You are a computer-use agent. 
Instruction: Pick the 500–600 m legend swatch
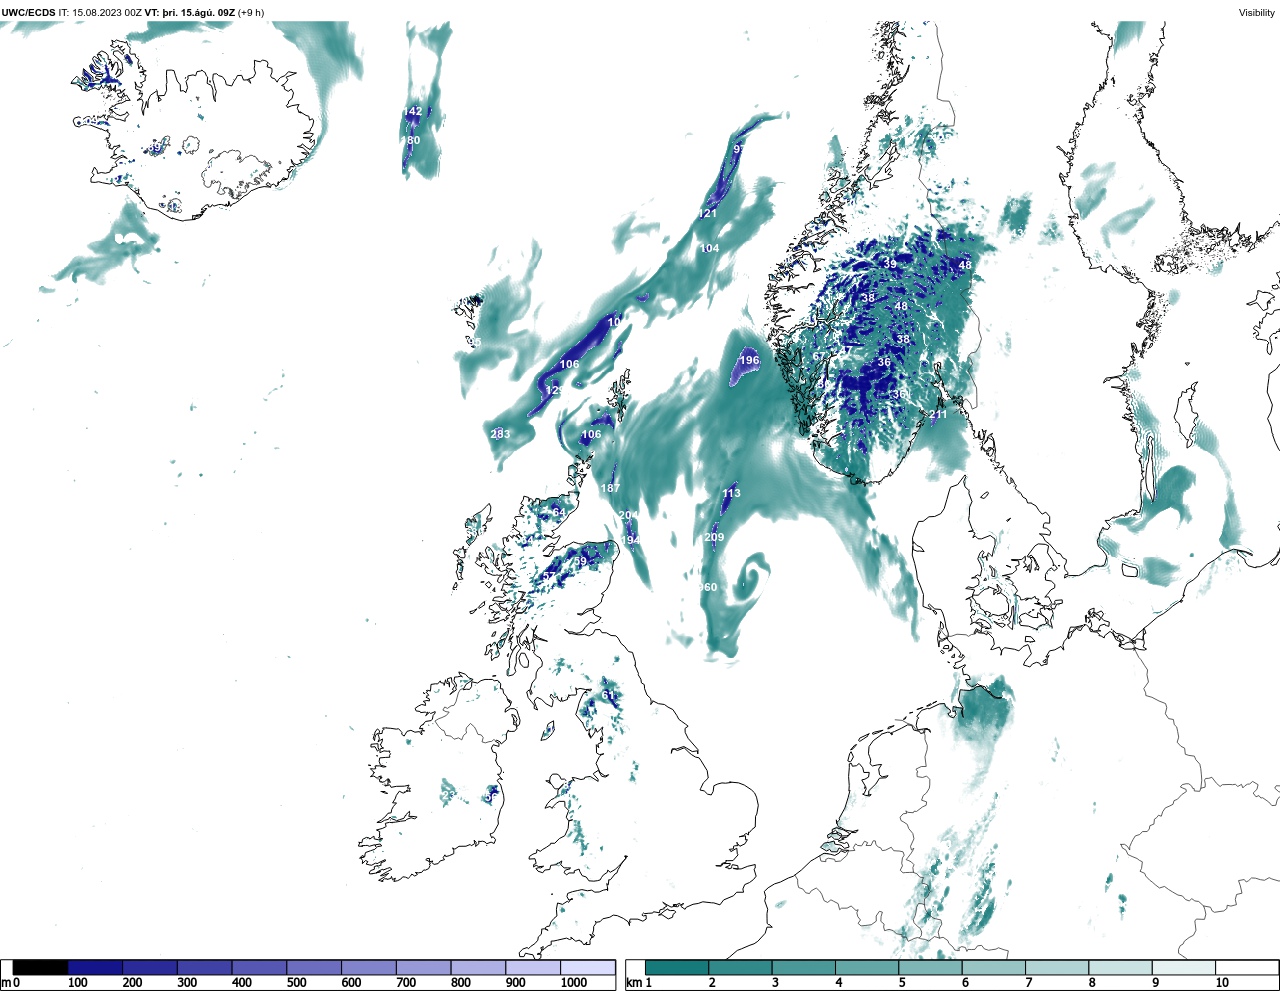coord(314,967)
